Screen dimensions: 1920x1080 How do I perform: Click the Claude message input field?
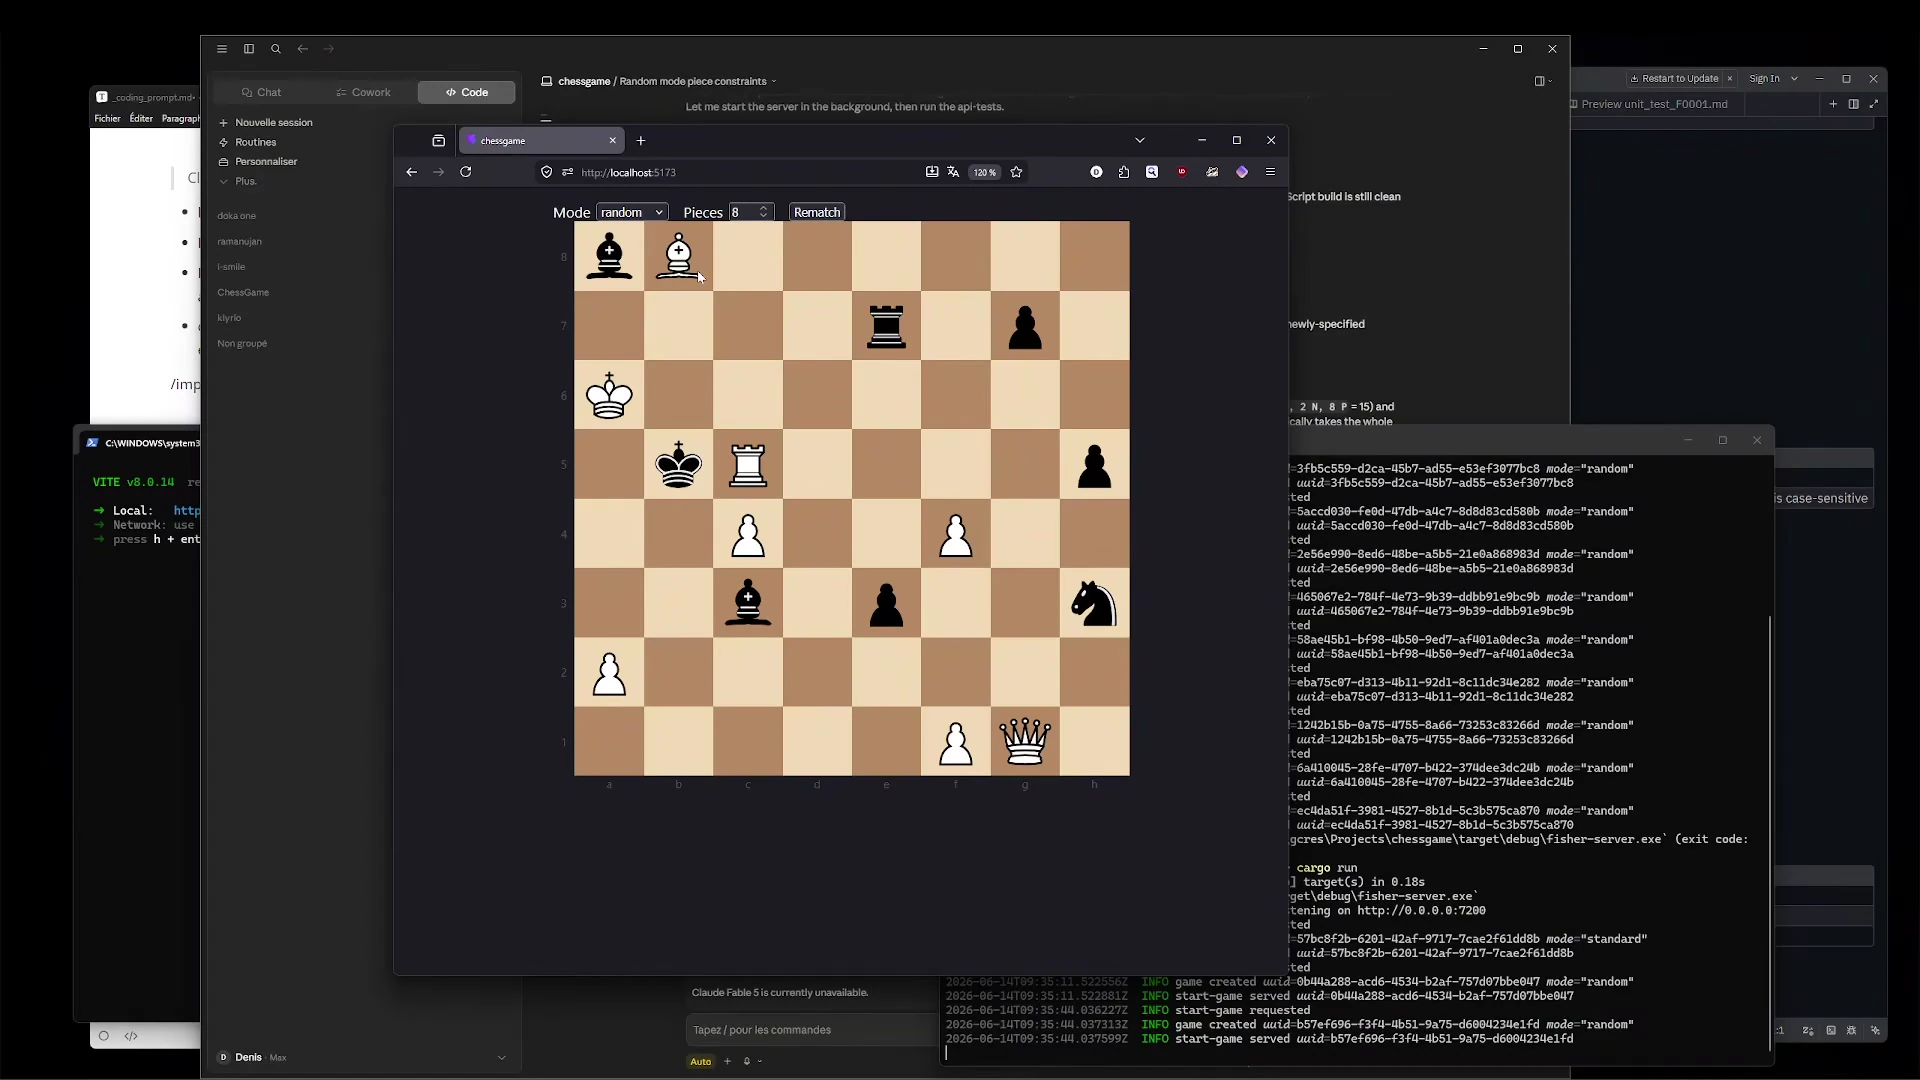tap(812, 1030)
